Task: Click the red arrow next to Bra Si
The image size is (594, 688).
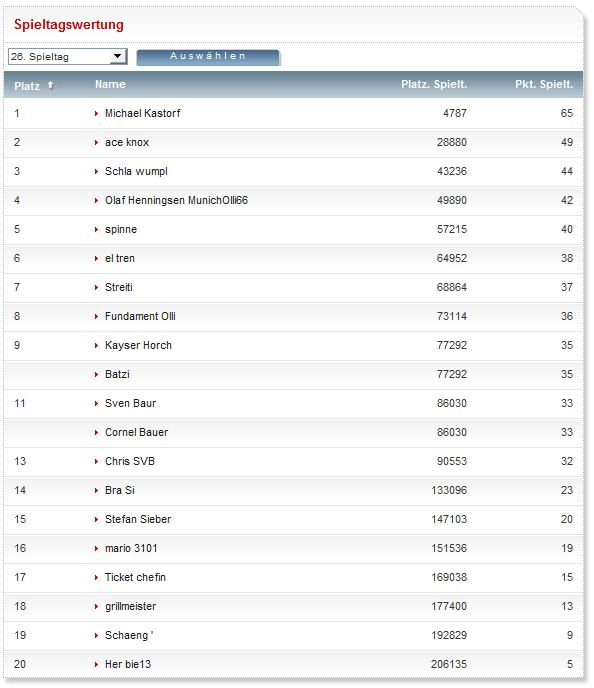Action: pyautogui.click(x=97, y=491)
